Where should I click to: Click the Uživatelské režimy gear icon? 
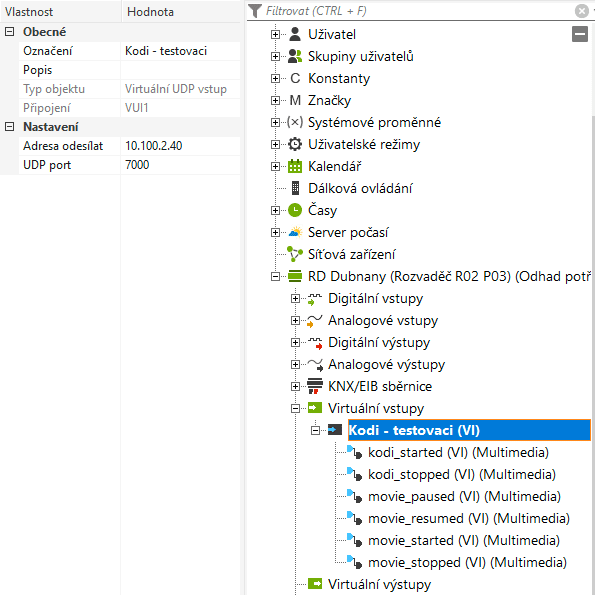click(x=295, y=144)
